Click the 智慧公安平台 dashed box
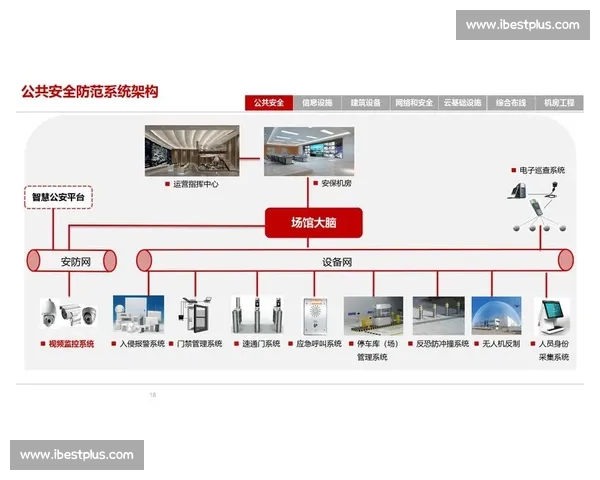This screenshot has height=480, width=600. point(59,197)
